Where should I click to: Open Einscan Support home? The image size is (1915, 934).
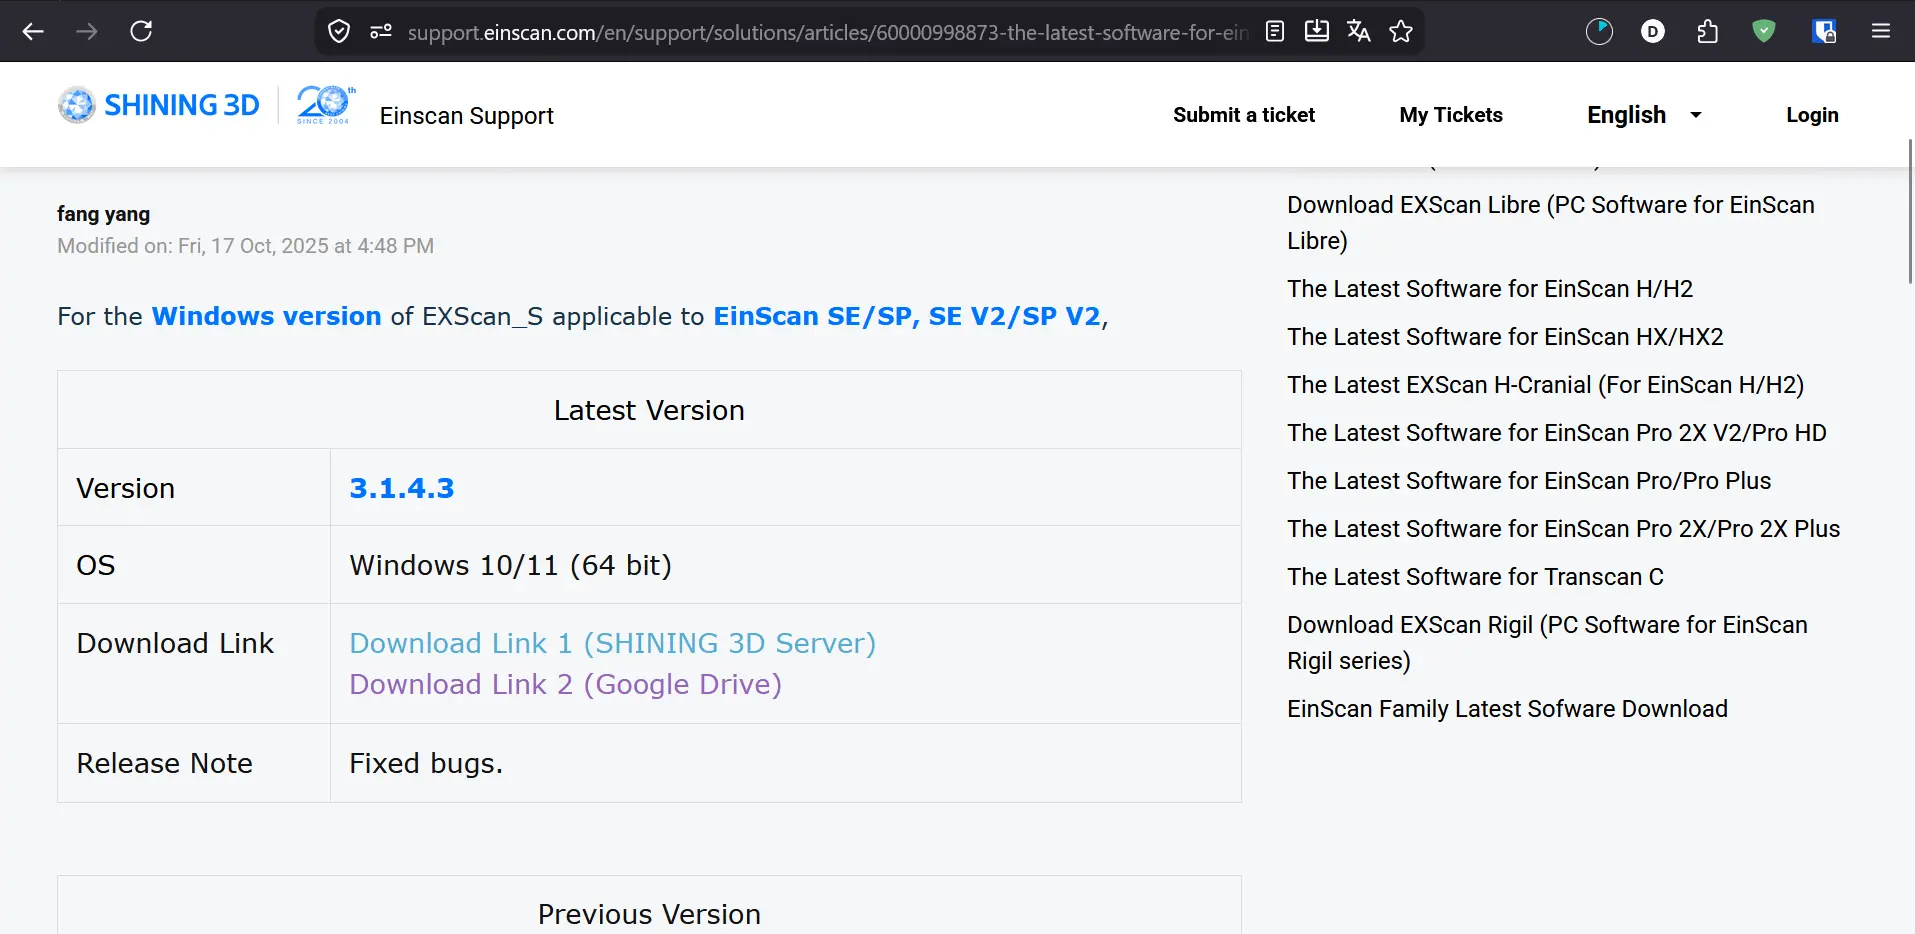point(467,116)
